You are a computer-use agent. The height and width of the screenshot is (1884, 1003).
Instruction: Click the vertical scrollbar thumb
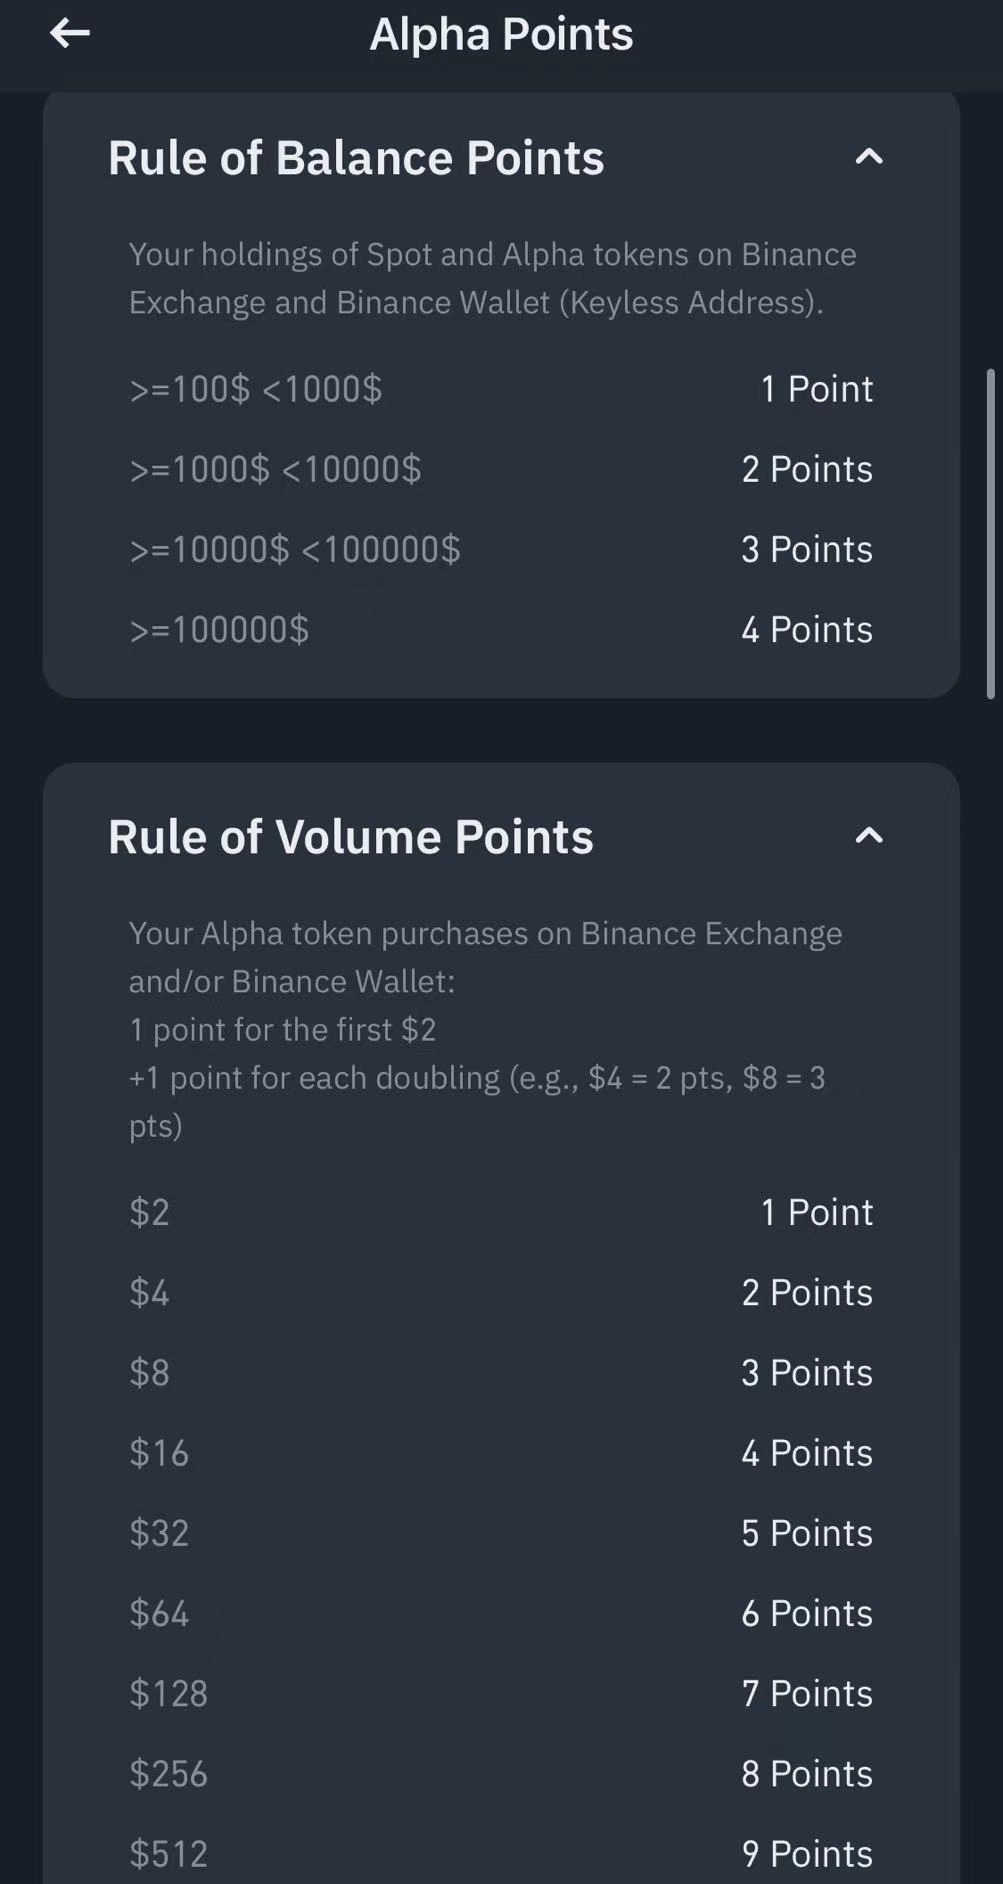pyautogui.click(x=990, y=533)
